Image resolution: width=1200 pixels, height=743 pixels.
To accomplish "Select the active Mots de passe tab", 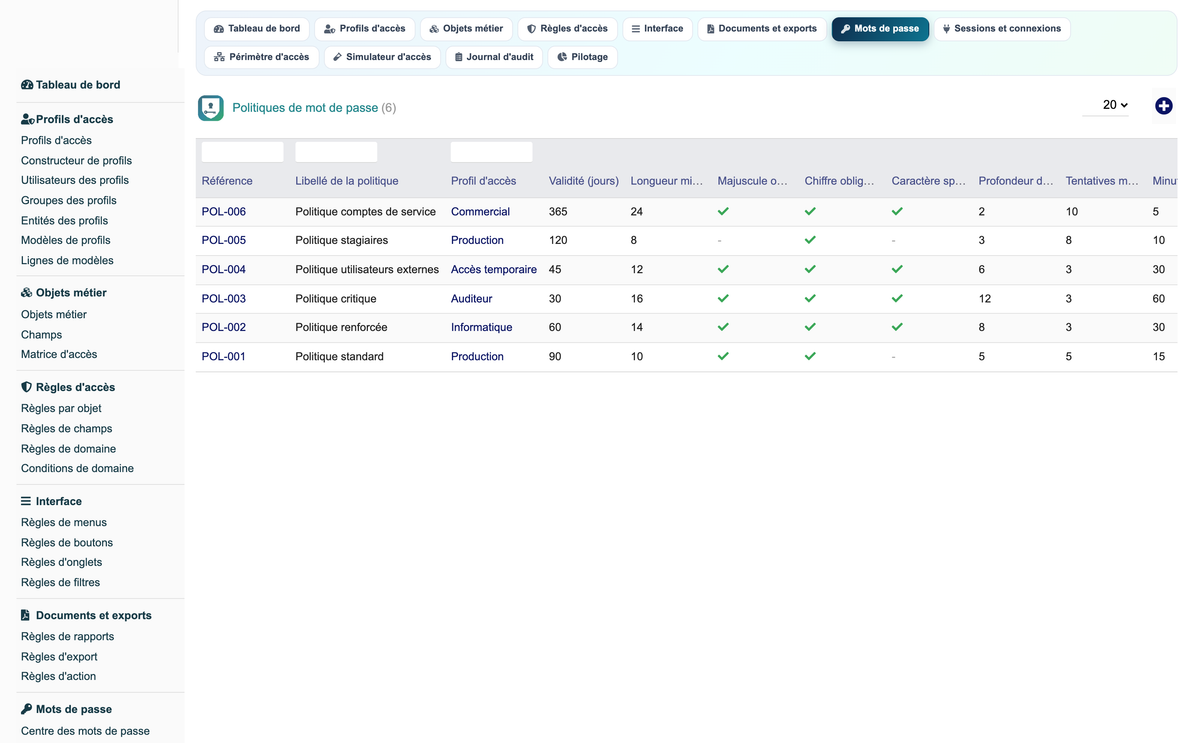I will [x=880, y=29].
